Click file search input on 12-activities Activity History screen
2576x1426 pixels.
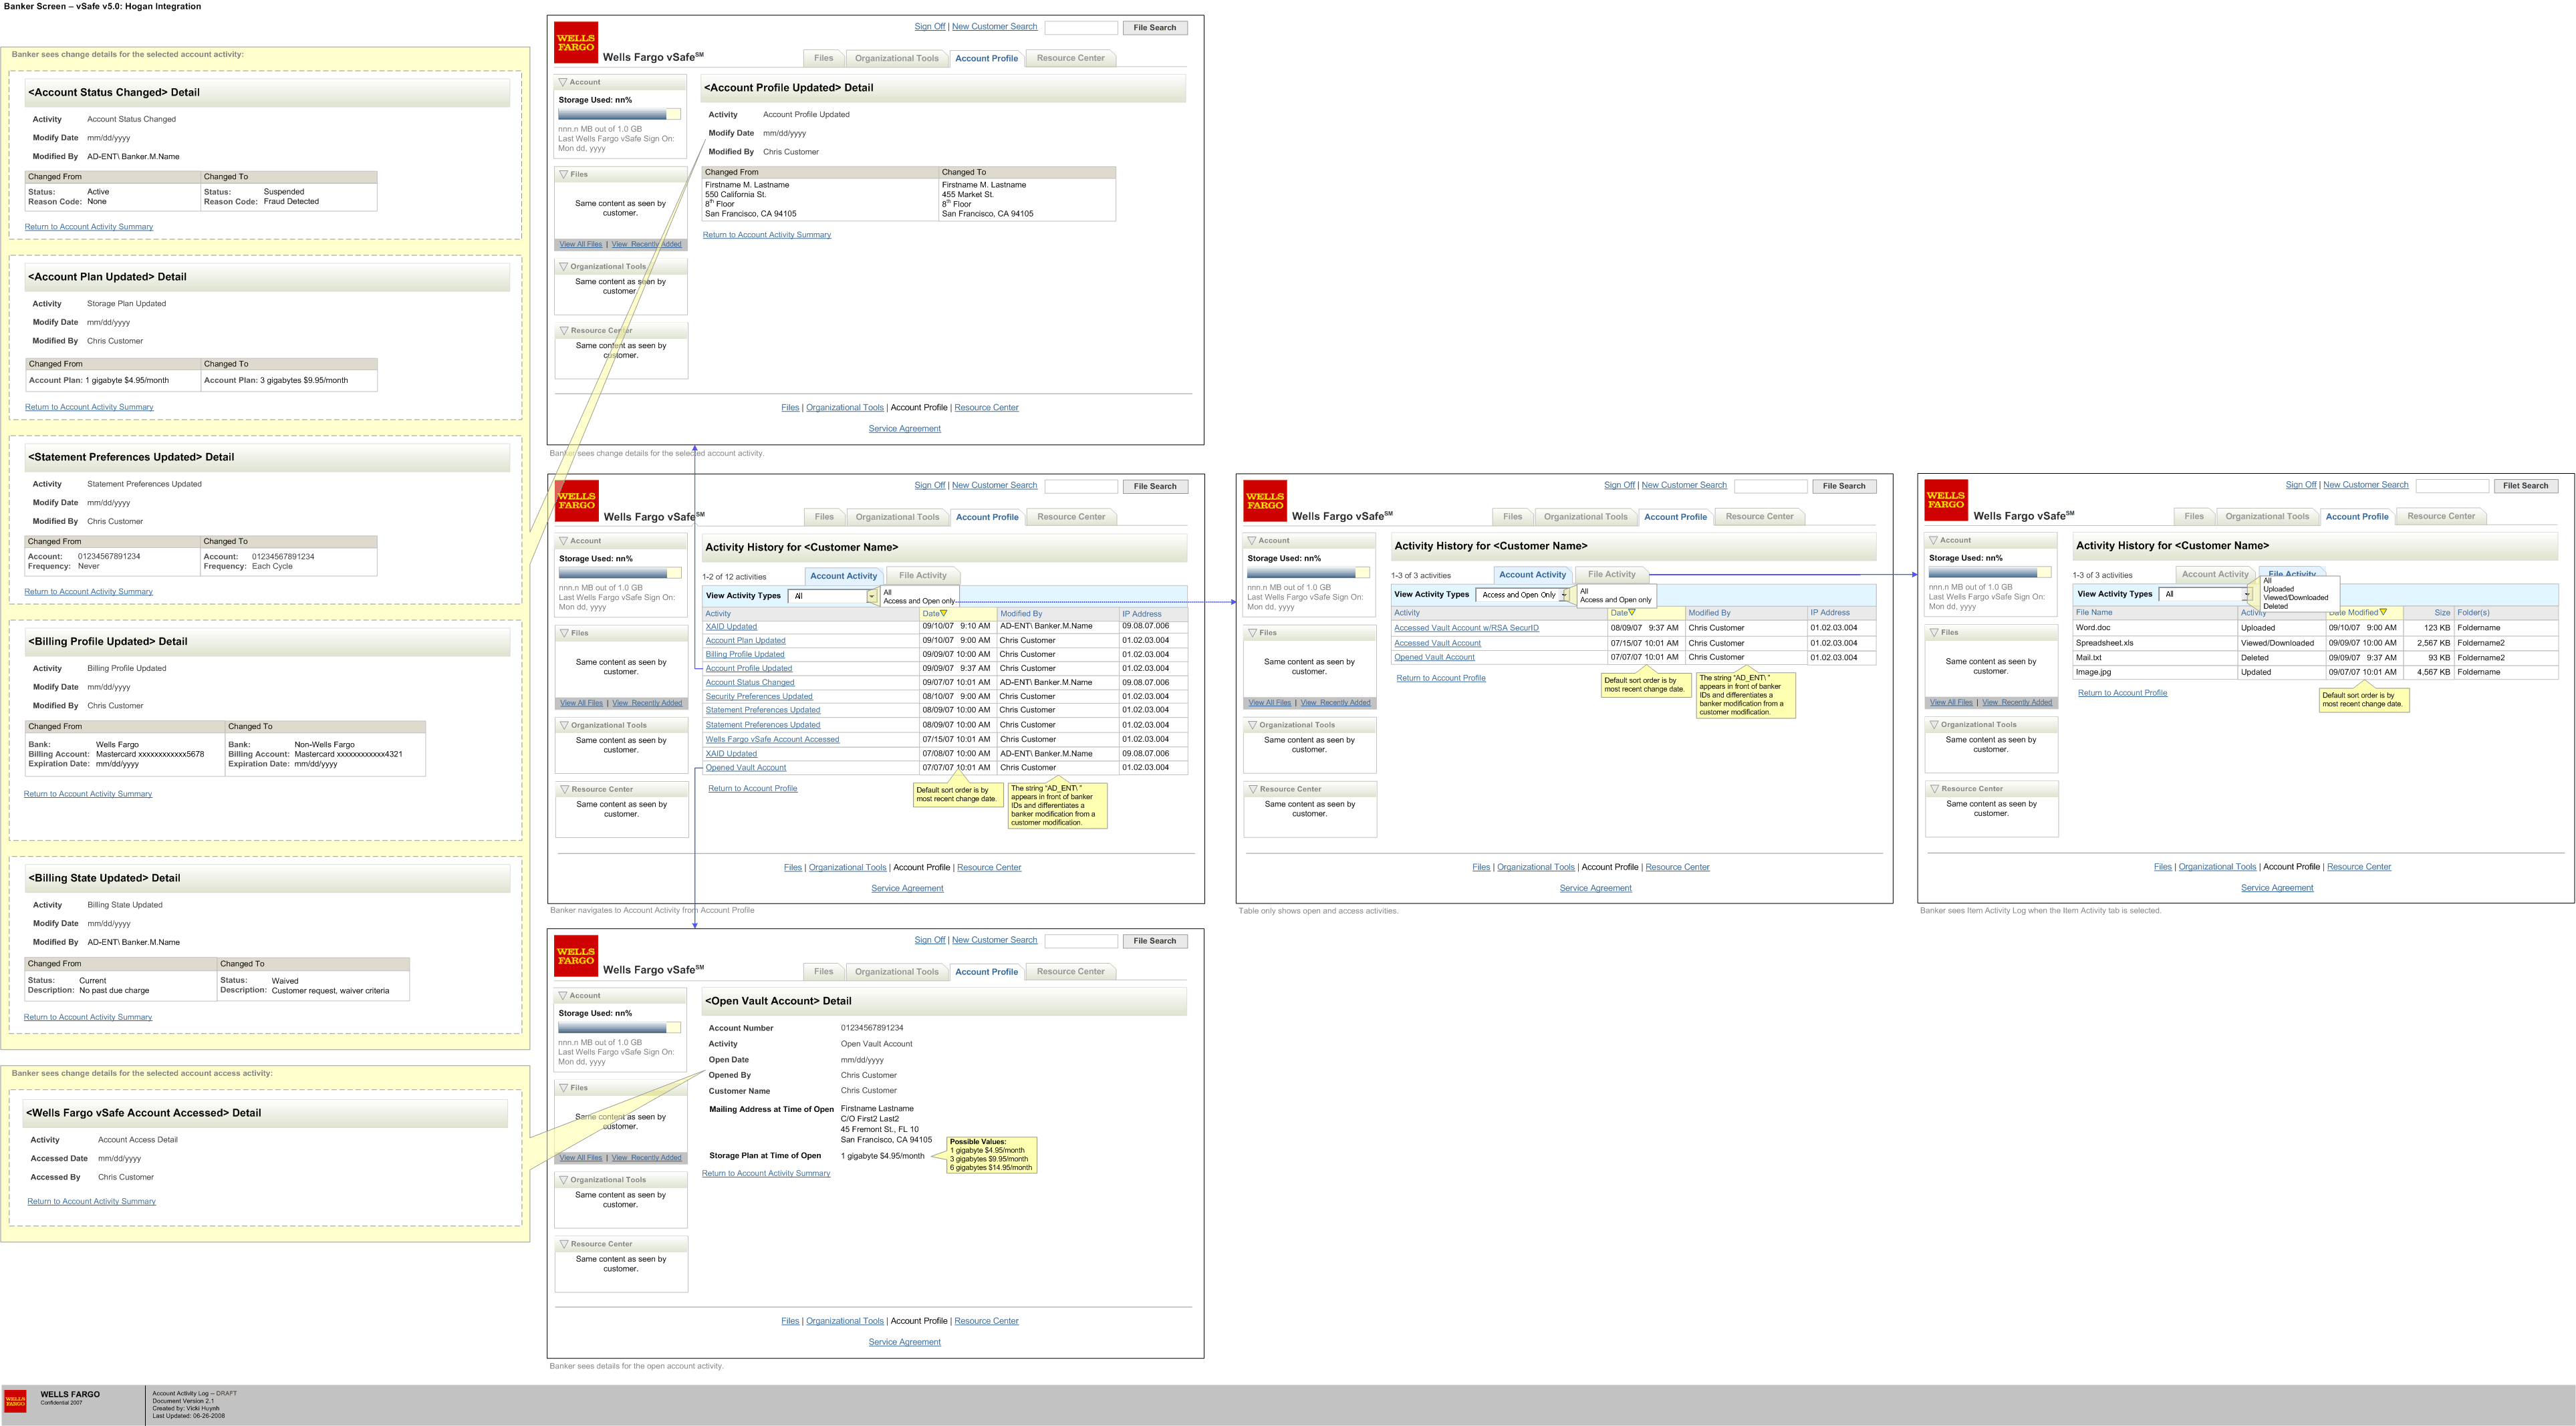pyautogui.click(x=1081, y=486)
